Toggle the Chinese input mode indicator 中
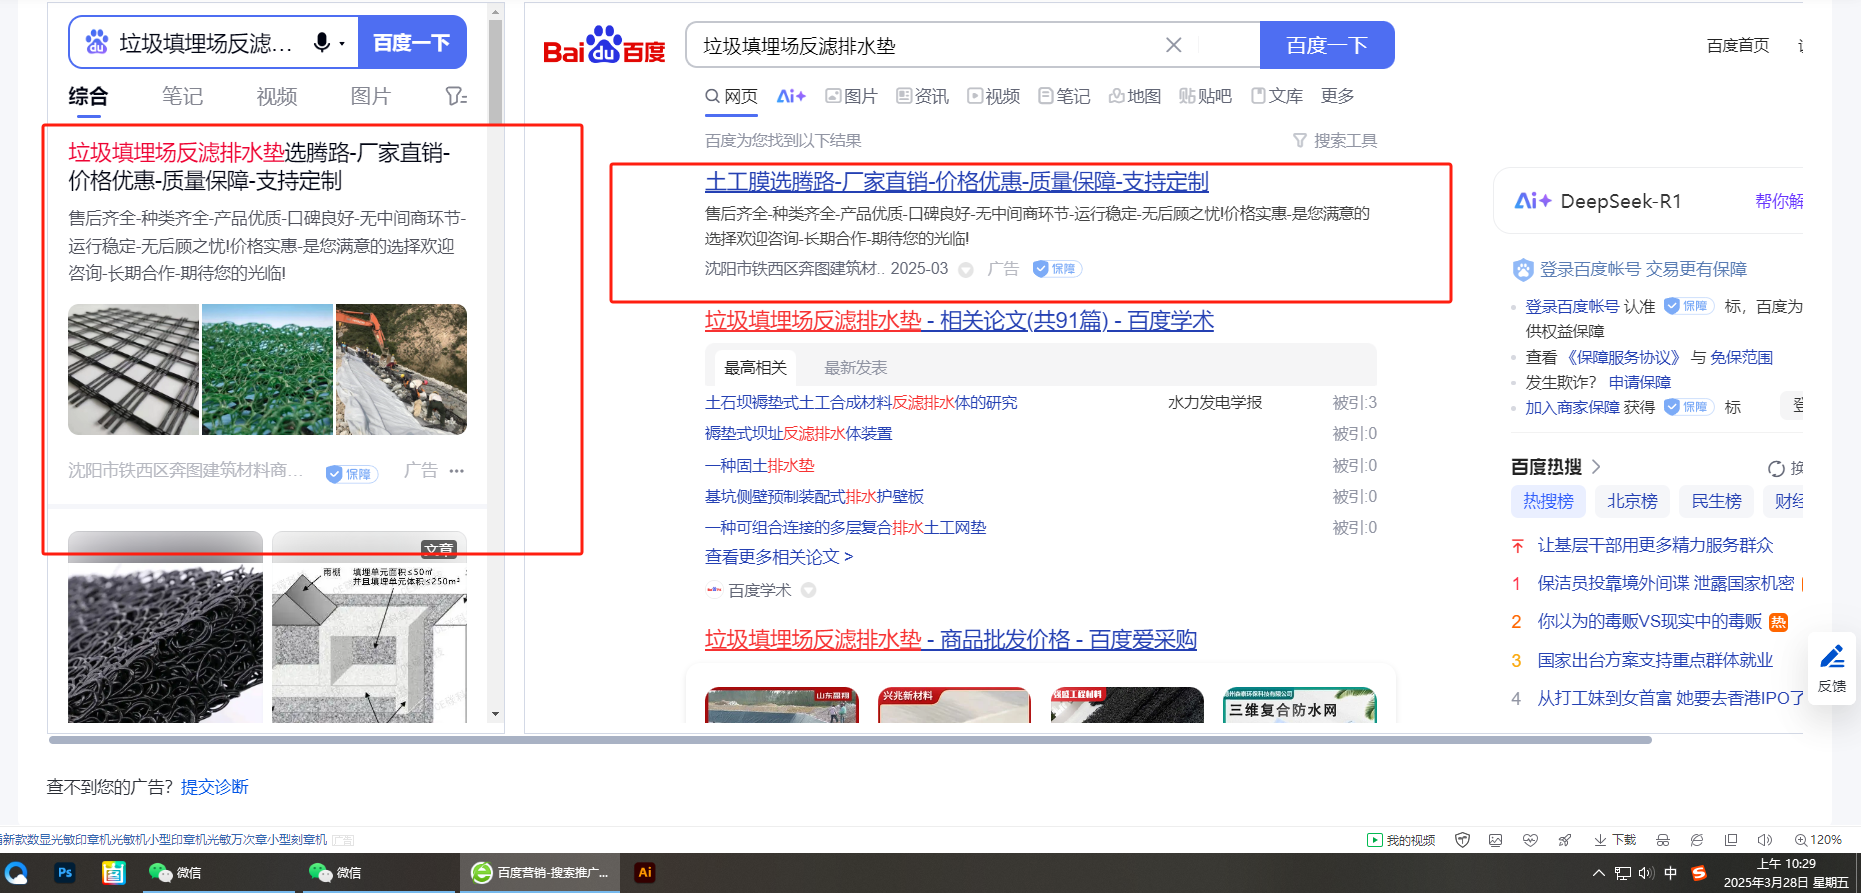 pyautogui.click(x=1670, y=873)
